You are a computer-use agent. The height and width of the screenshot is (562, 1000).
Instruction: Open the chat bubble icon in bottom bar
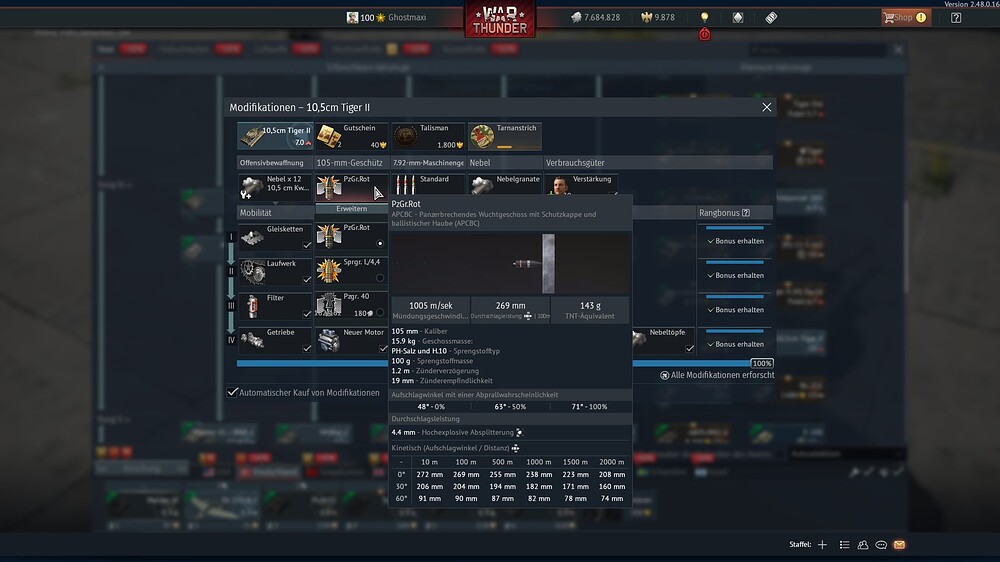[881, 545]
